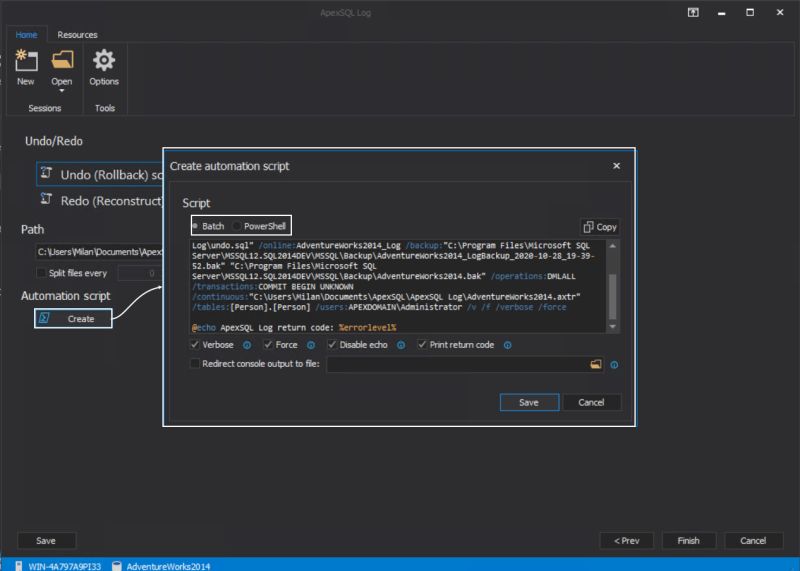
Task: Show info for the Verbose option
Action: 247,345
